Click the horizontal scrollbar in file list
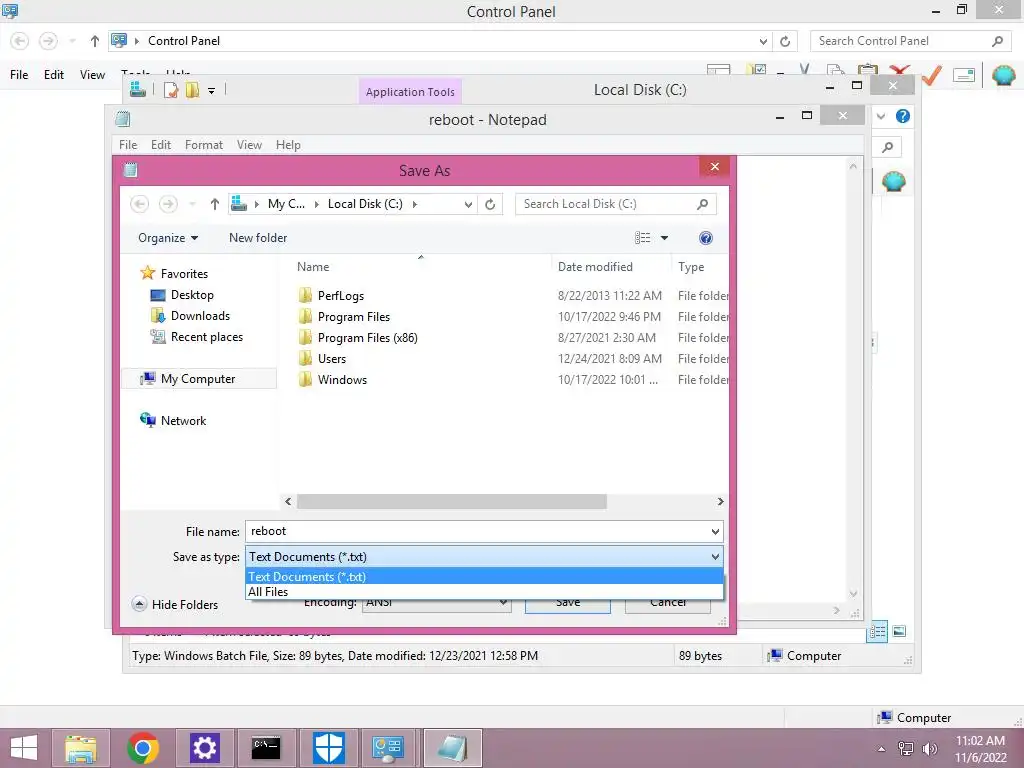The width and height of the screenshot is (1024, 768). (451, 502)
